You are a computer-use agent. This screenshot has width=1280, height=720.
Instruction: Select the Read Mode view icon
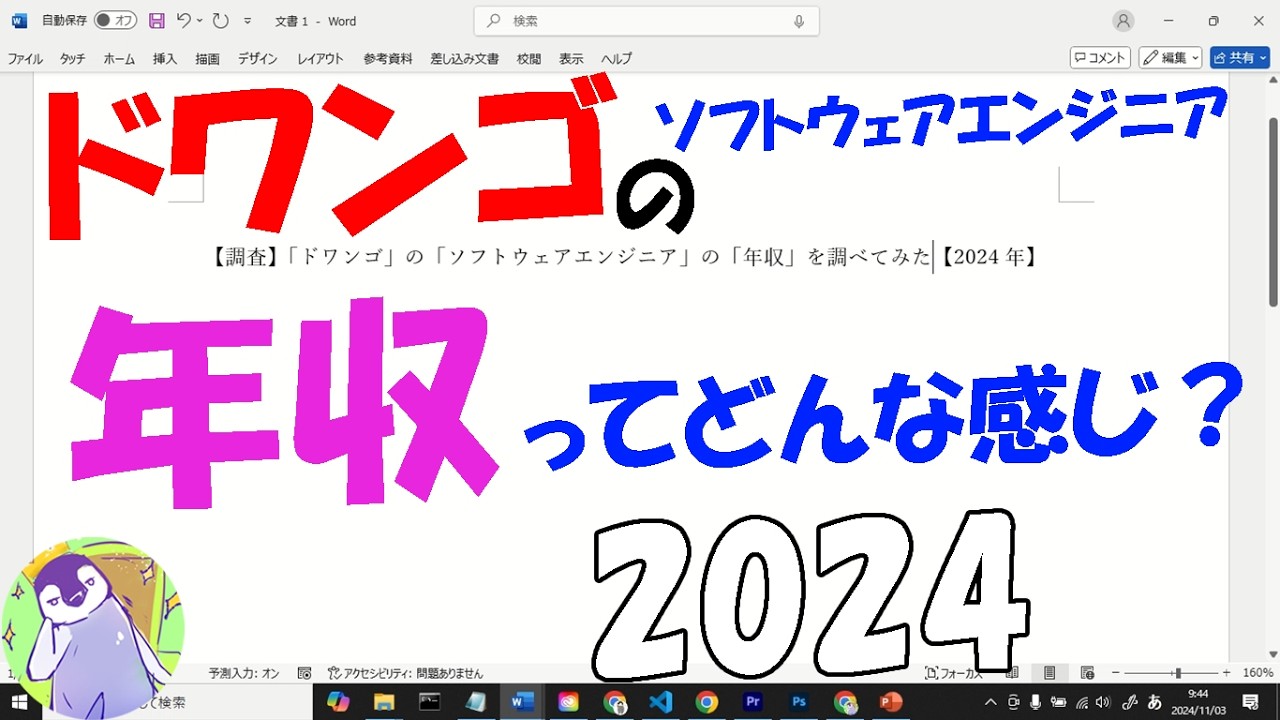pyautogui.click(x=1012, y=673)
